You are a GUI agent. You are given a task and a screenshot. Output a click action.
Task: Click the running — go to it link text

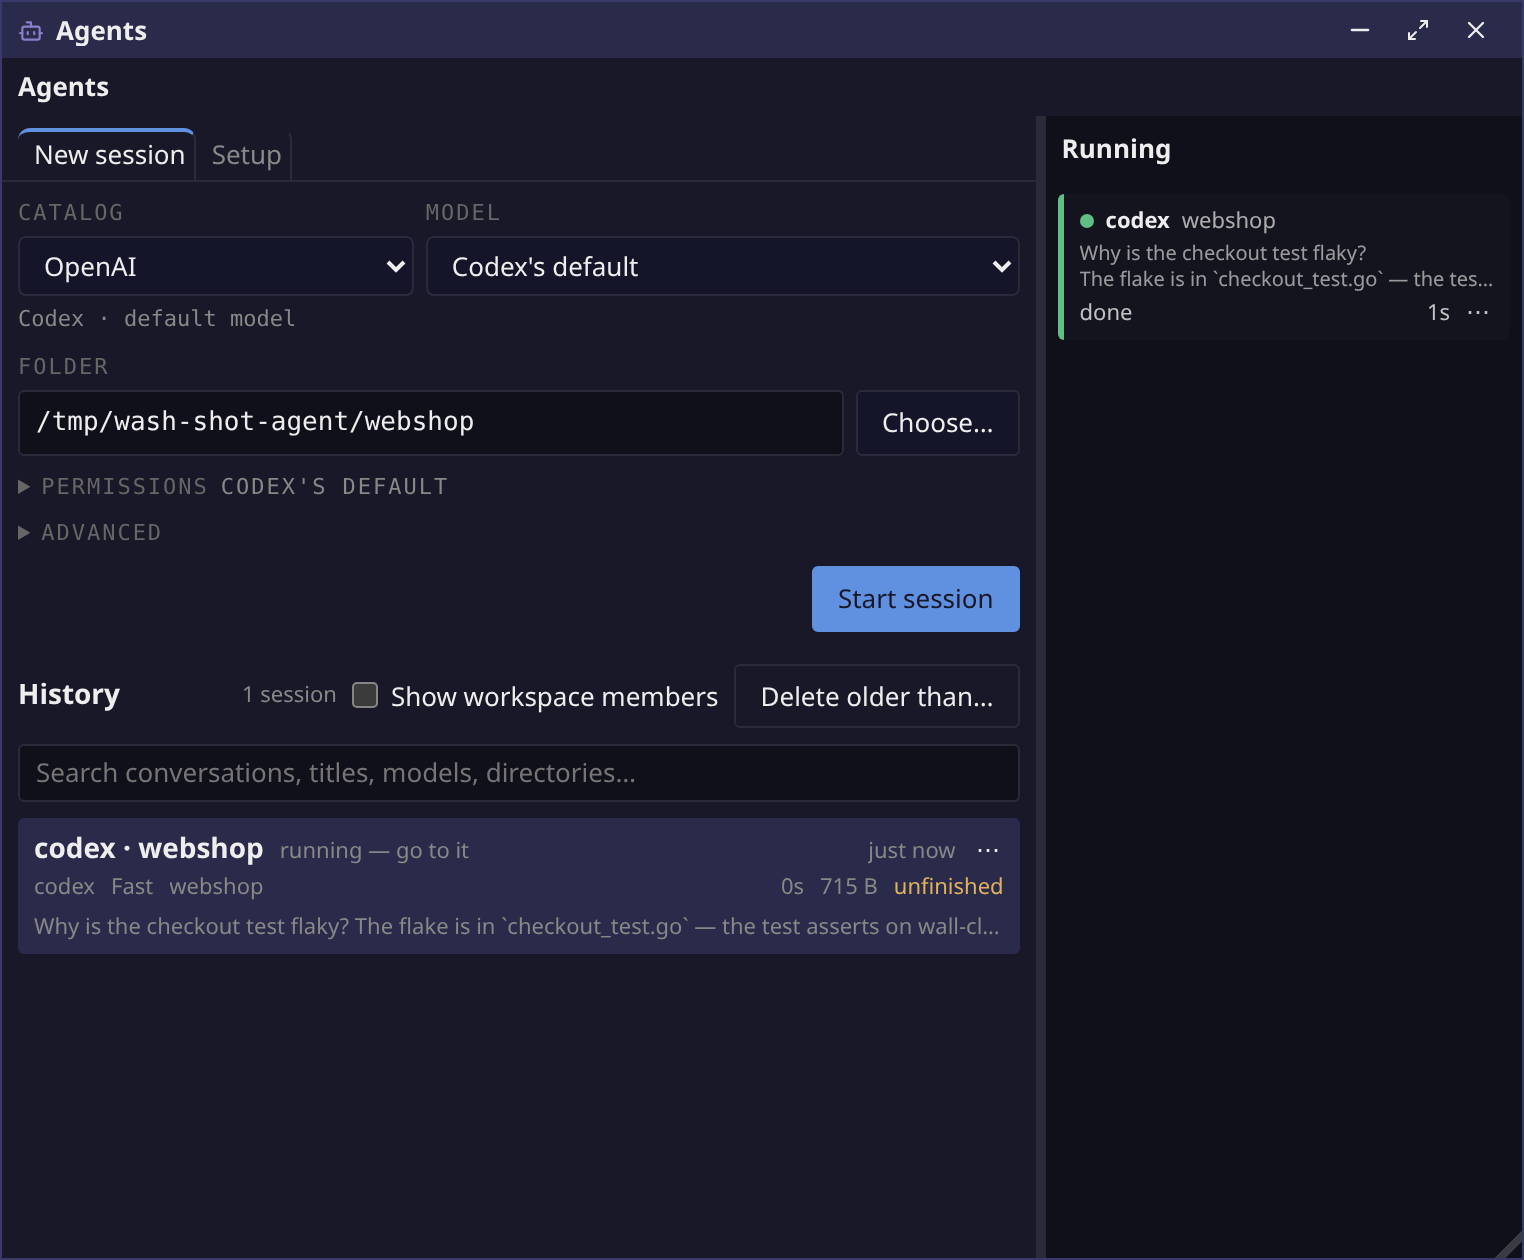pyautogui.click(x=374, y=850)
